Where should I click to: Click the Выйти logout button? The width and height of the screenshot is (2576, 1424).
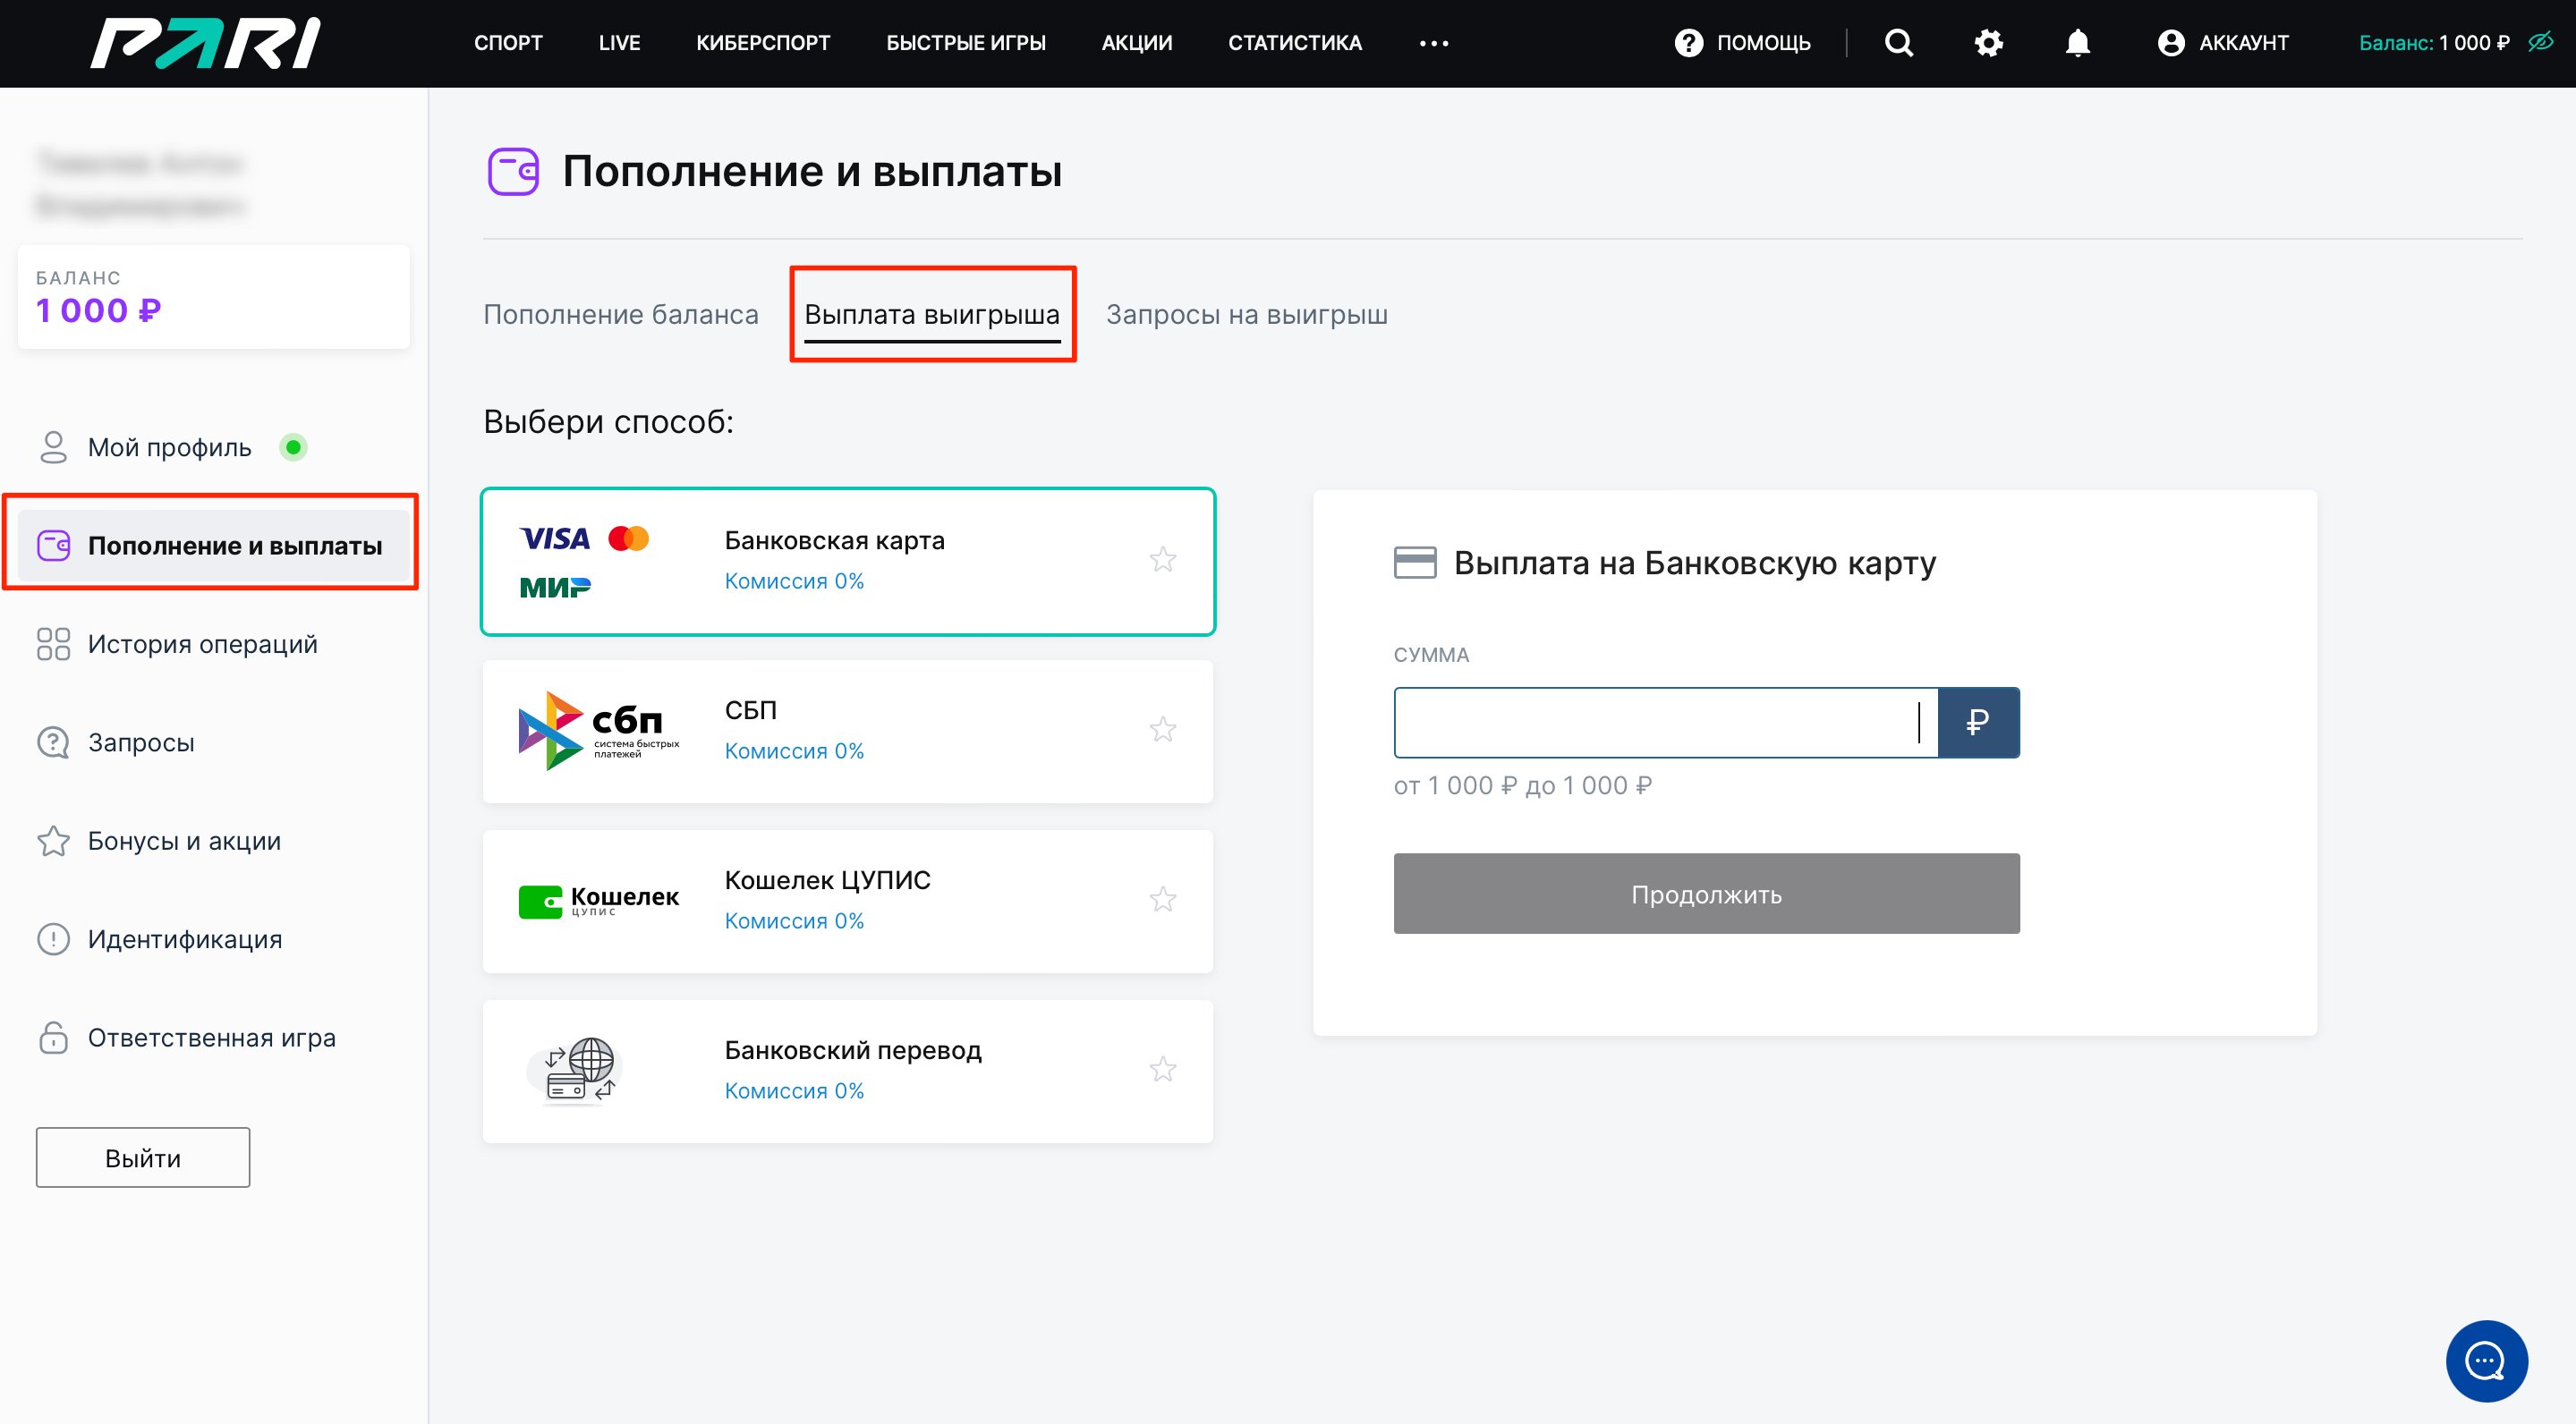click(x=143, y=1158)
